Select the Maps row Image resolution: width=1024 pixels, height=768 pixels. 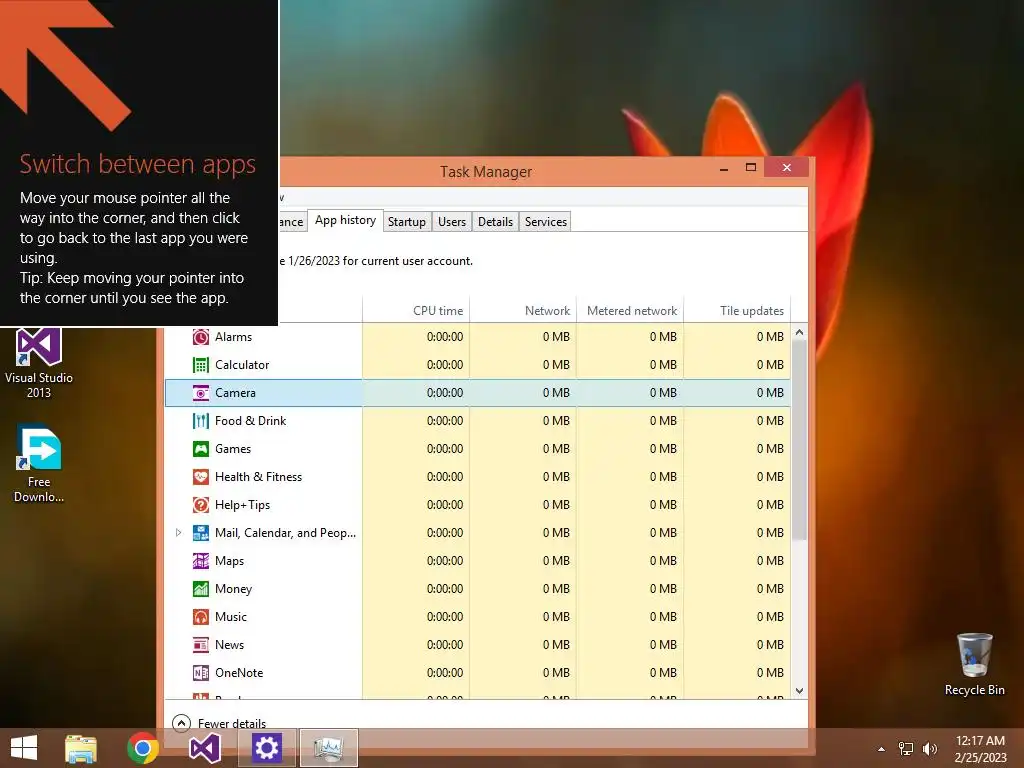click(477, 561)
